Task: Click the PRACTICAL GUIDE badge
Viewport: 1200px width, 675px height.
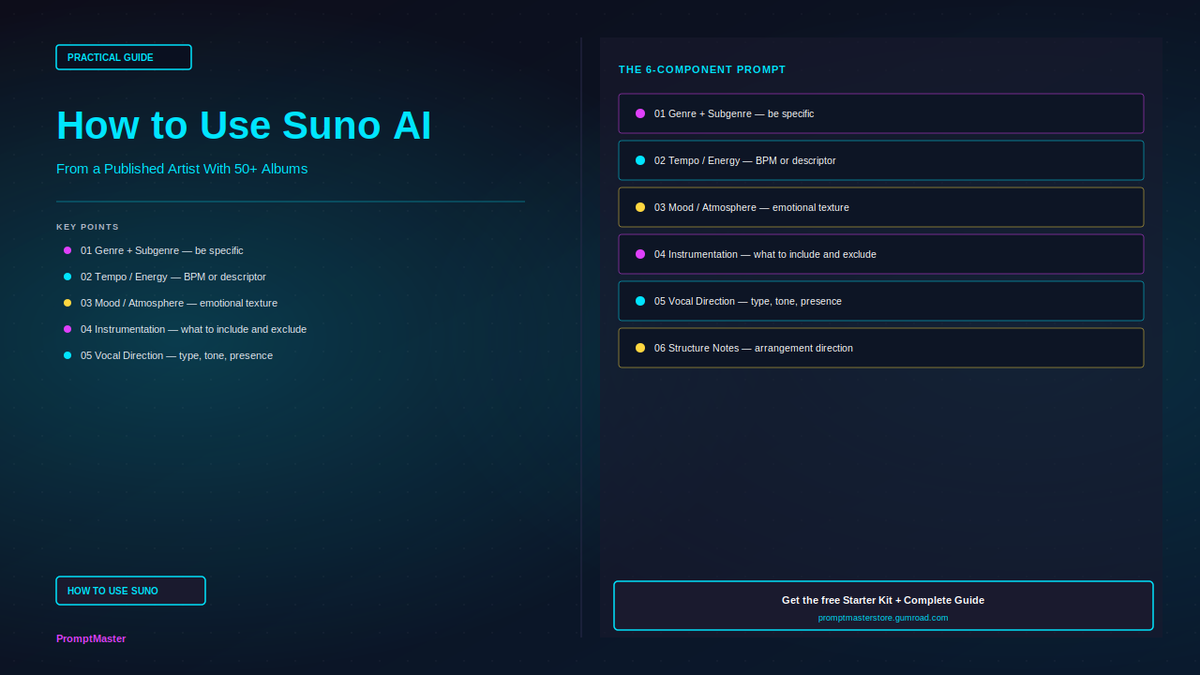Action: [124, 57]
